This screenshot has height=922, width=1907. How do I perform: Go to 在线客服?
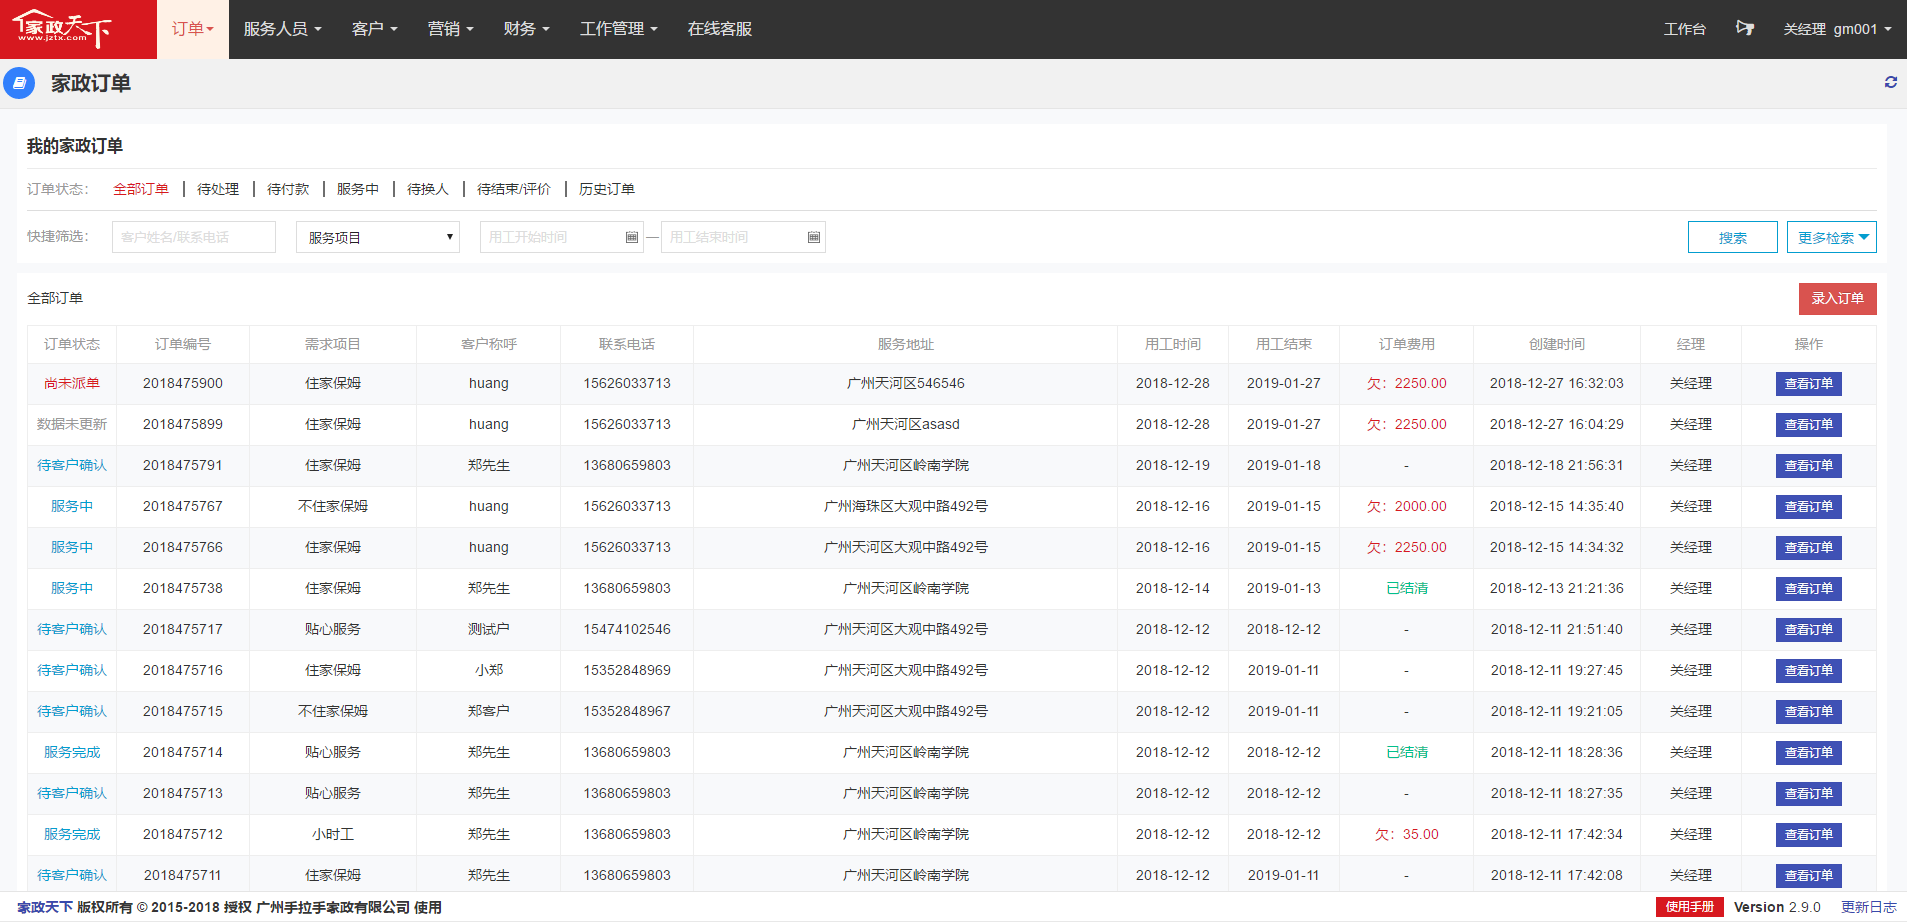(x=720, y=29)
